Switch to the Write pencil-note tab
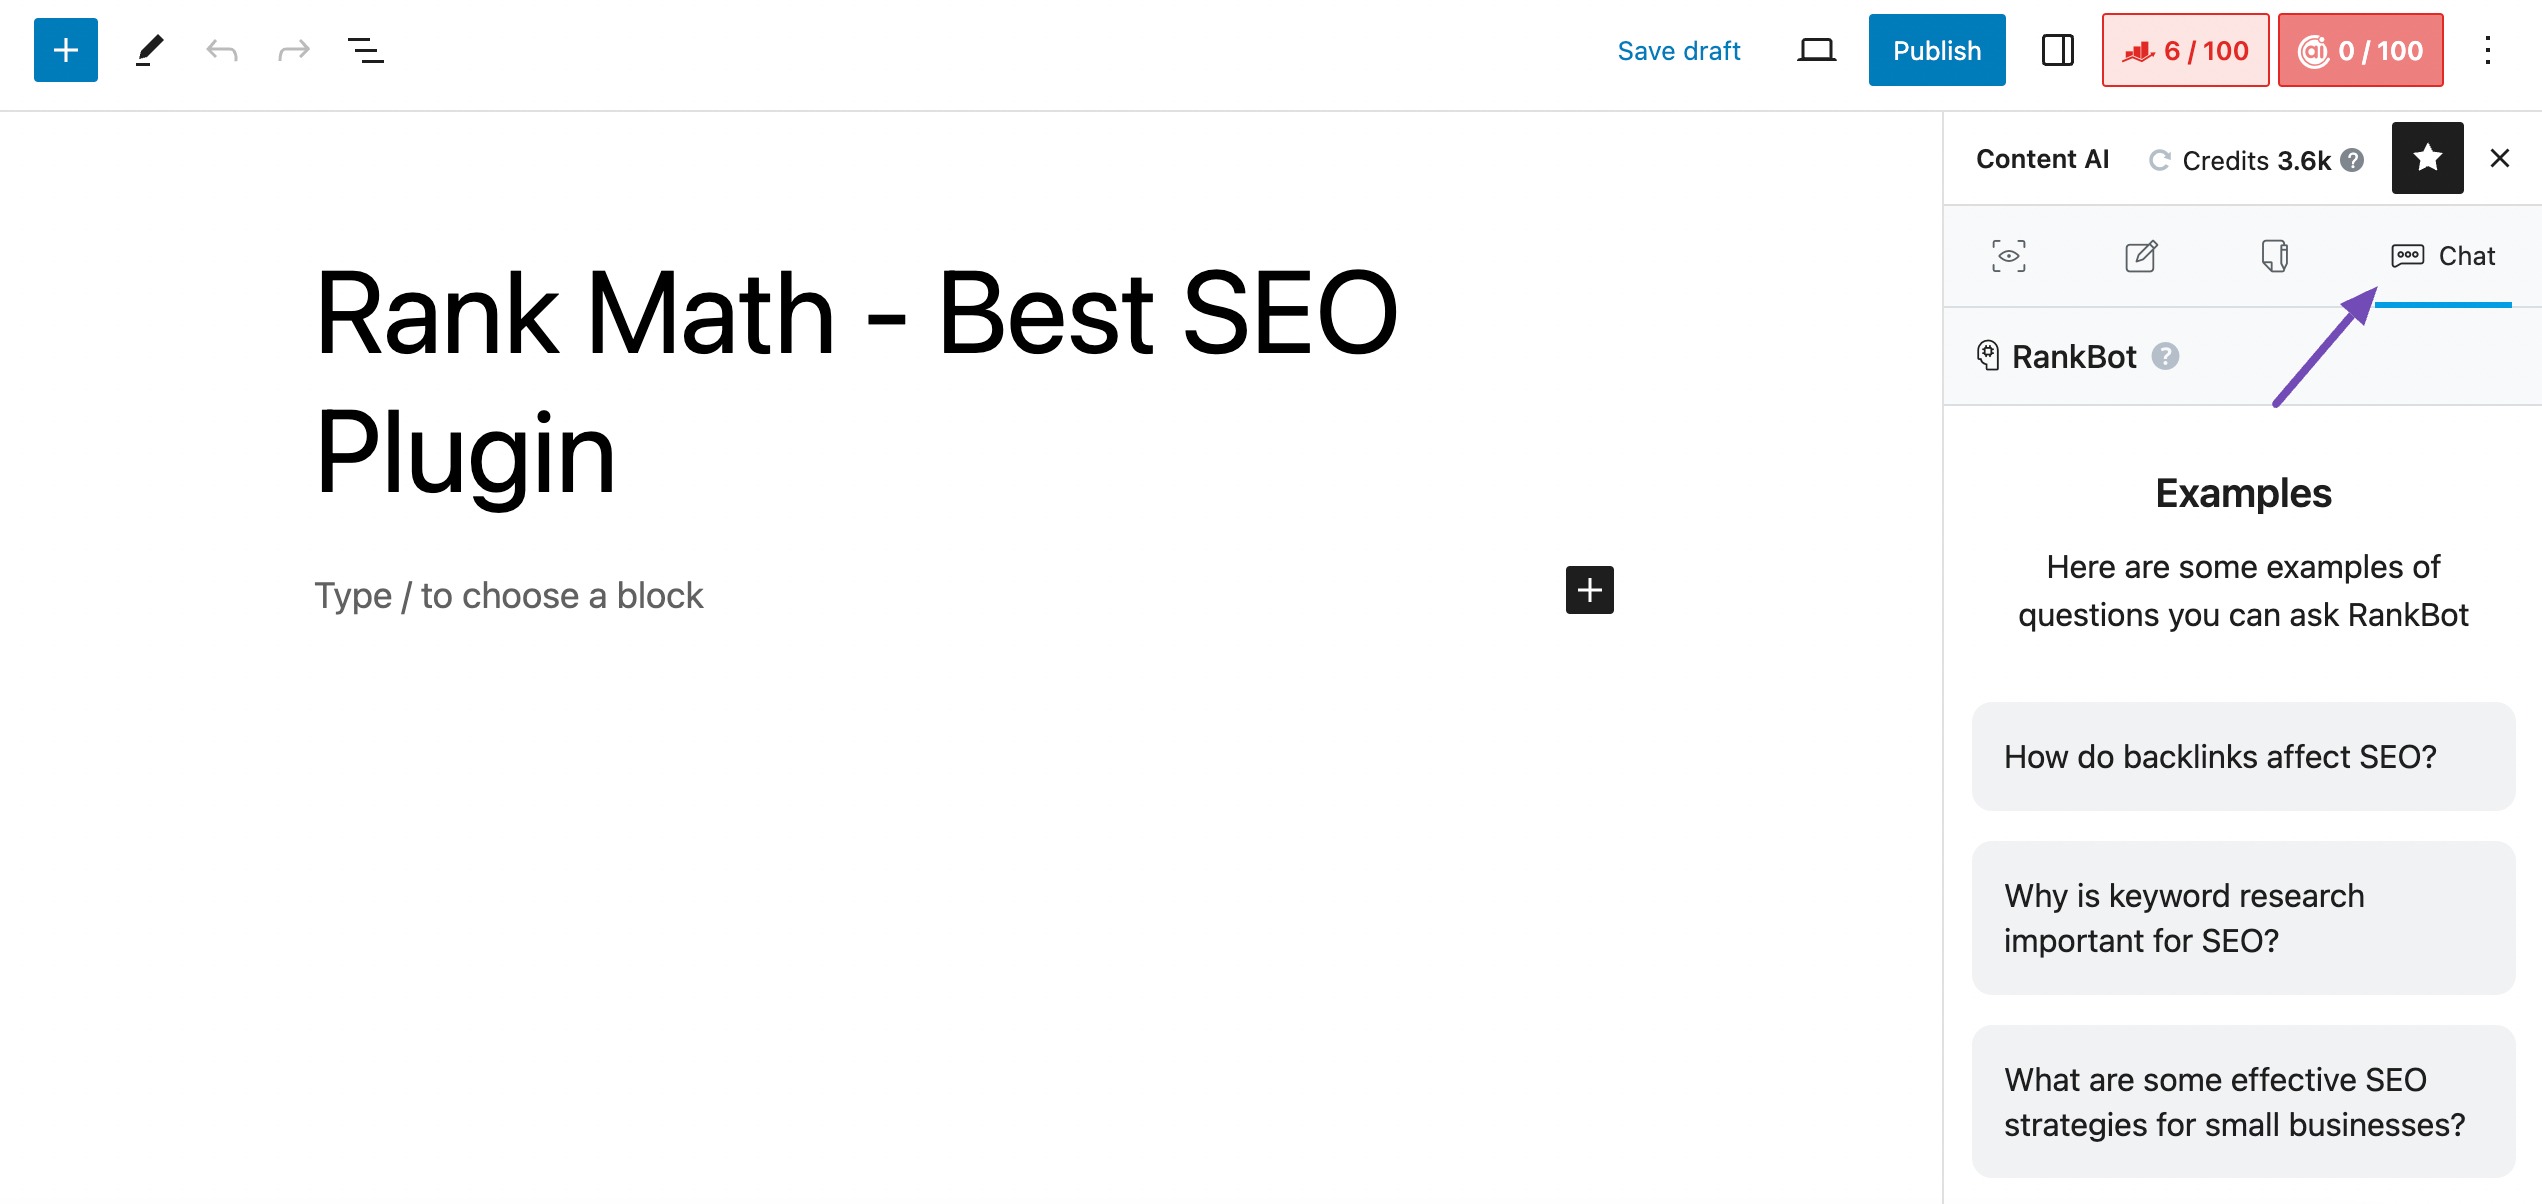This screenshot has height=1204, width=2542. click(x=2141, y=256)
